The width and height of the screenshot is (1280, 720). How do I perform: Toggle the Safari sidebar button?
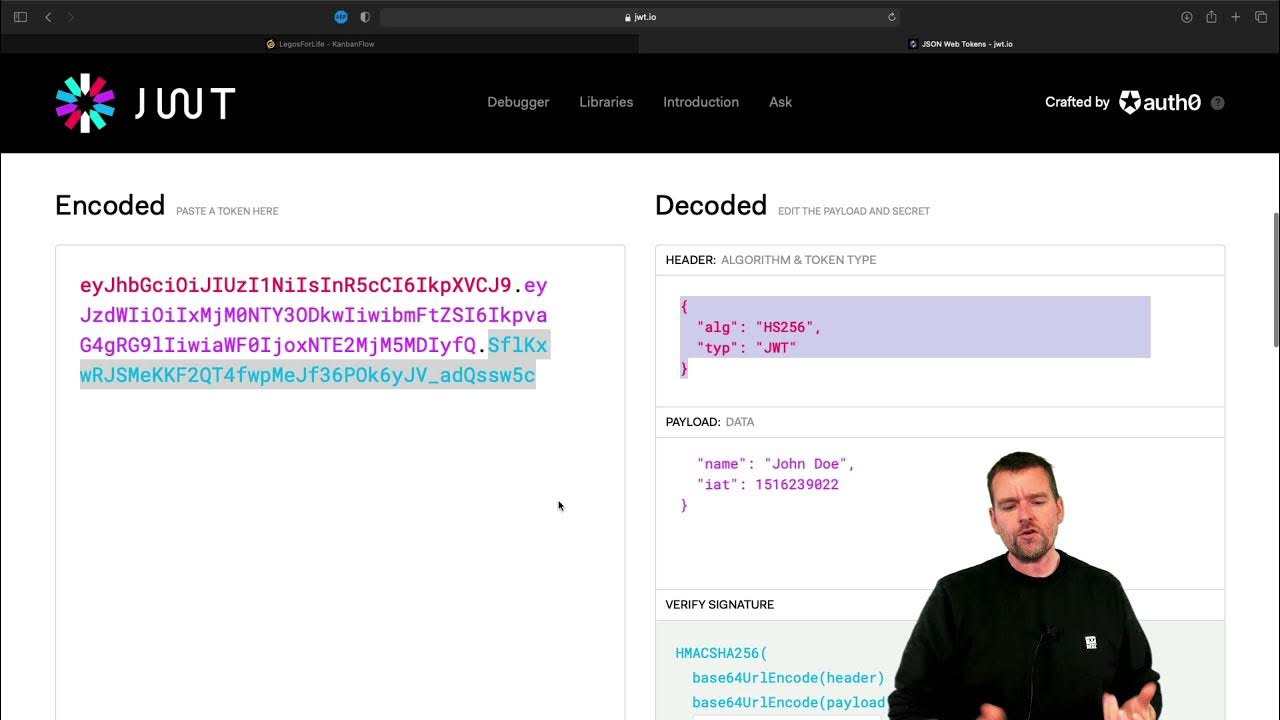[x=20, y=17]
